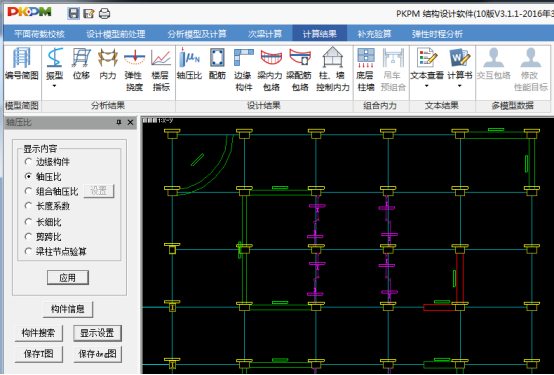Click the print icon in title bar
This screenshot has width=554, height=375.
click(x=104, y=14)
